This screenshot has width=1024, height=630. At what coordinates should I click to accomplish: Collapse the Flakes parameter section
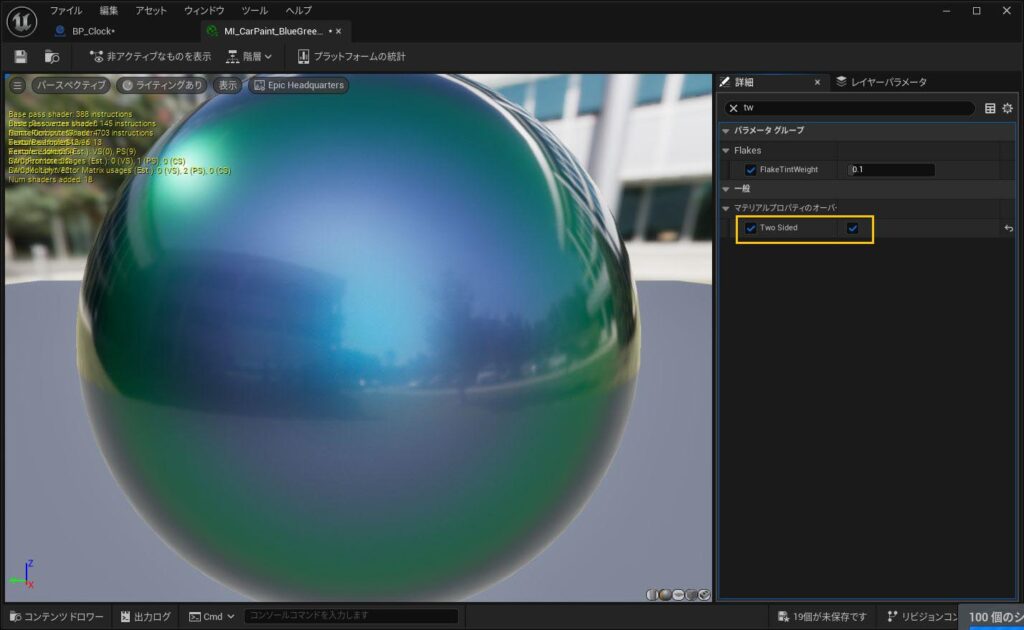(726, 150)
